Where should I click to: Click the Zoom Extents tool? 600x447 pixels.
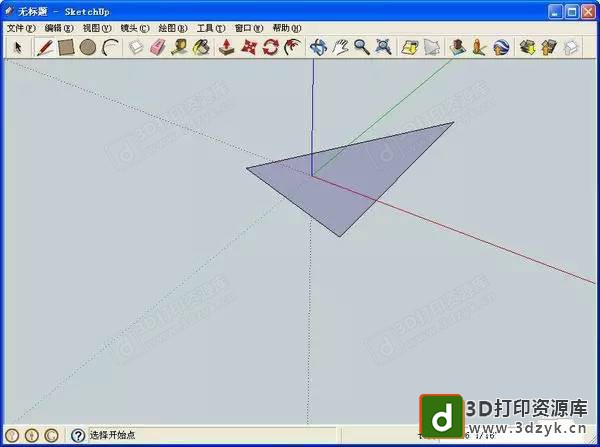tap(383, 47)
